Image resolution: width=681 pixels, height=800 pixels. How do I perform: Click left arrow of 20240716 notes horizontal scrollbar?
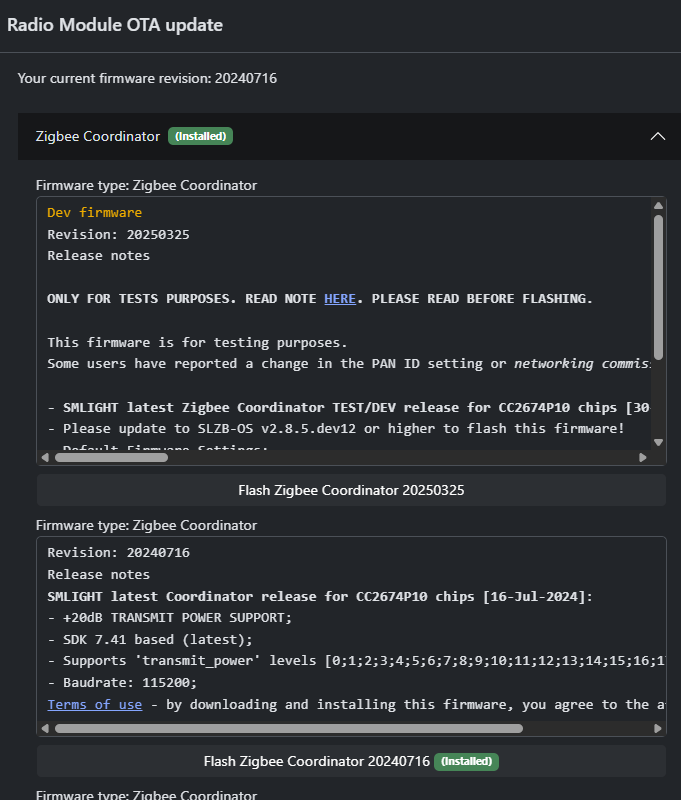45,729
